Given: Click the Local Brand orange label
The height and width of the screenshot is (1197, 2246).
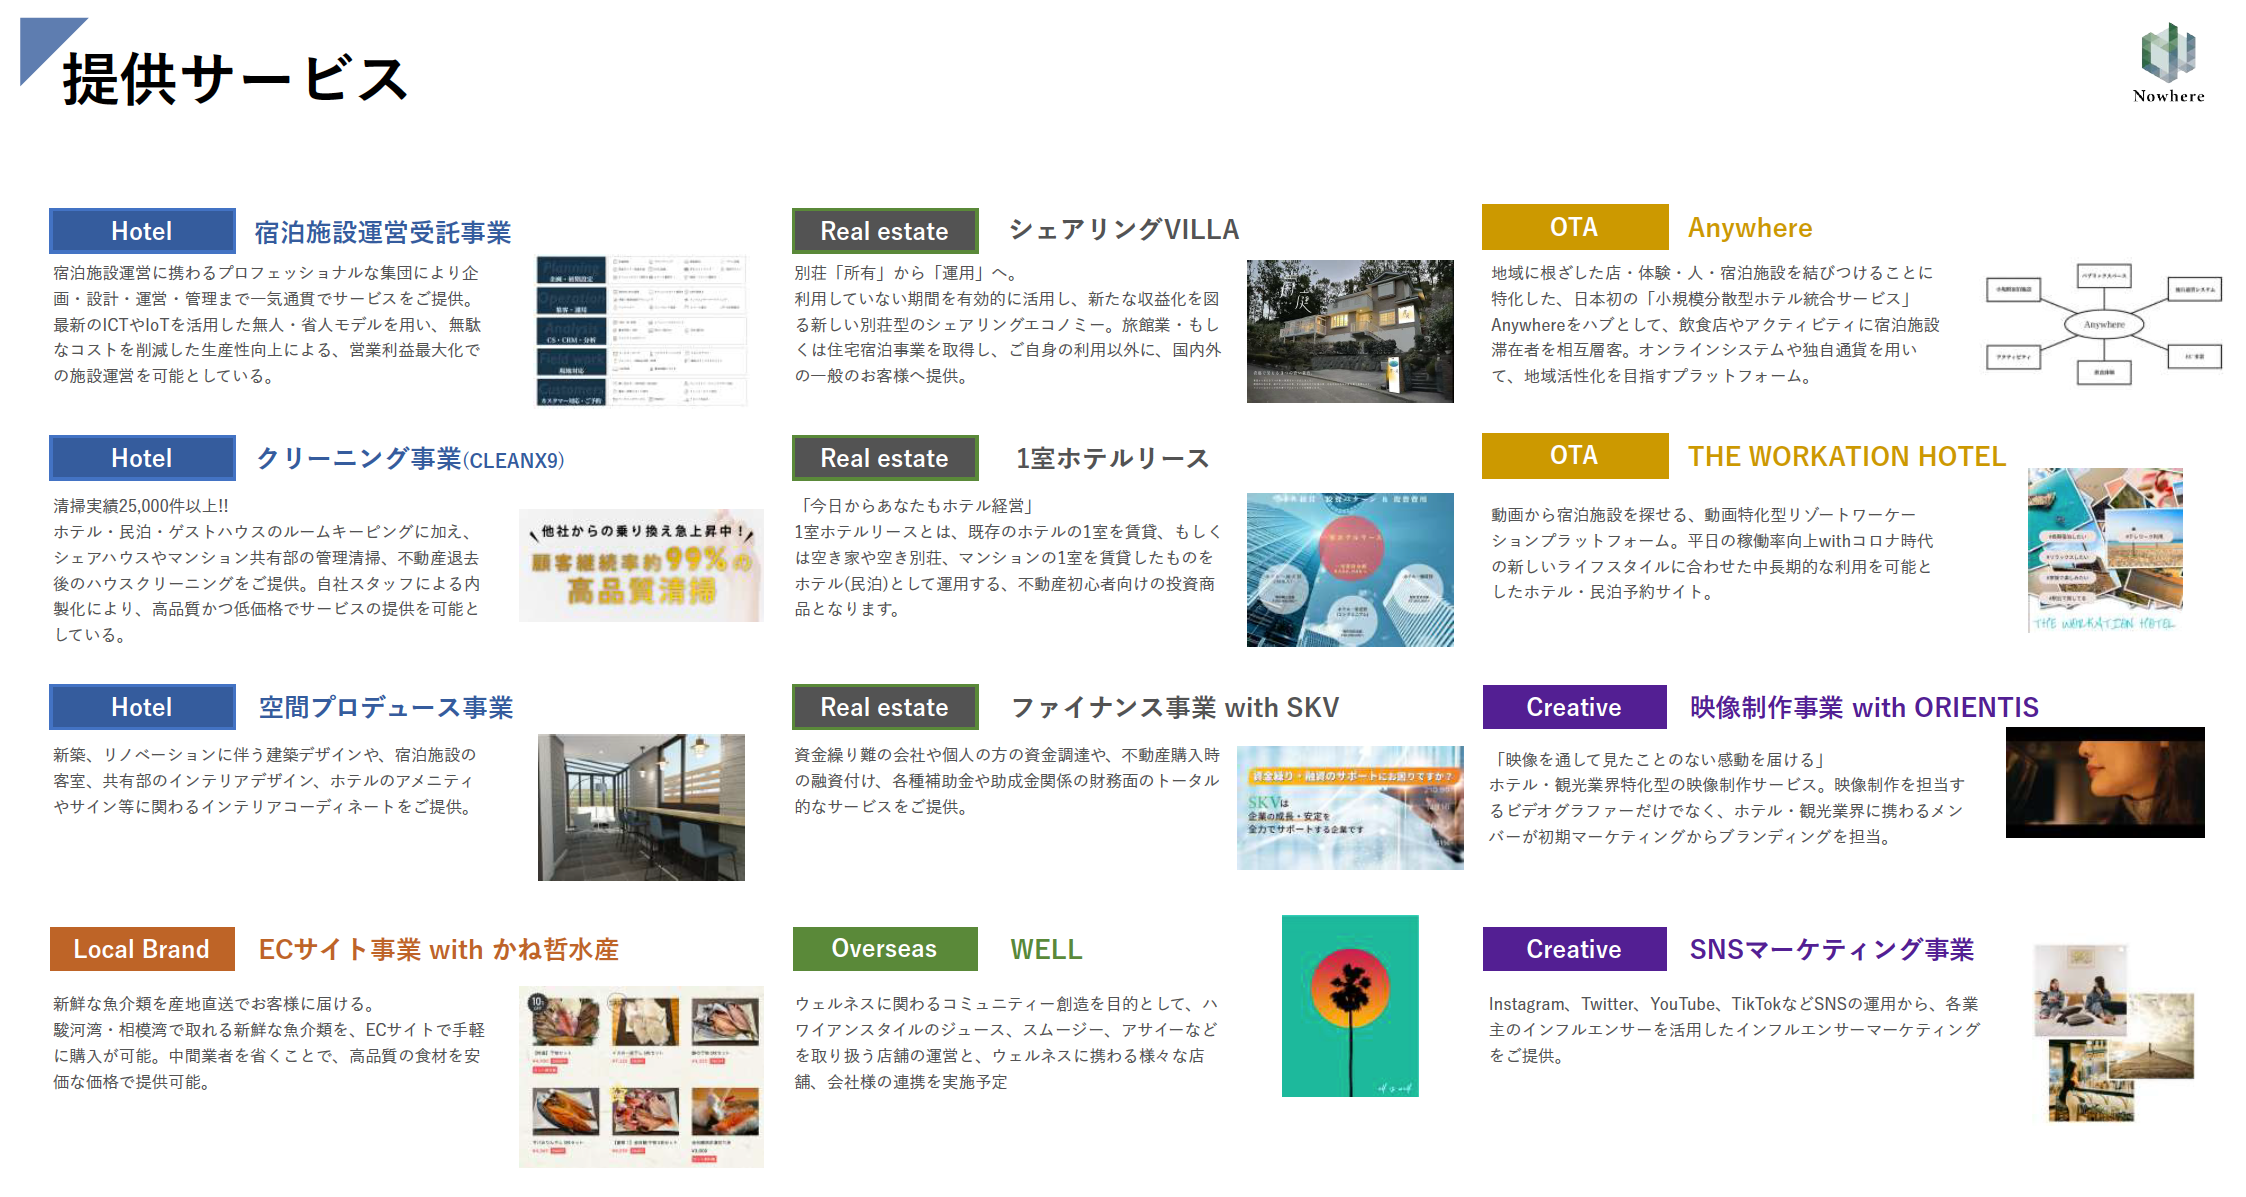Looking at the screenshot, I should [142, 949].
